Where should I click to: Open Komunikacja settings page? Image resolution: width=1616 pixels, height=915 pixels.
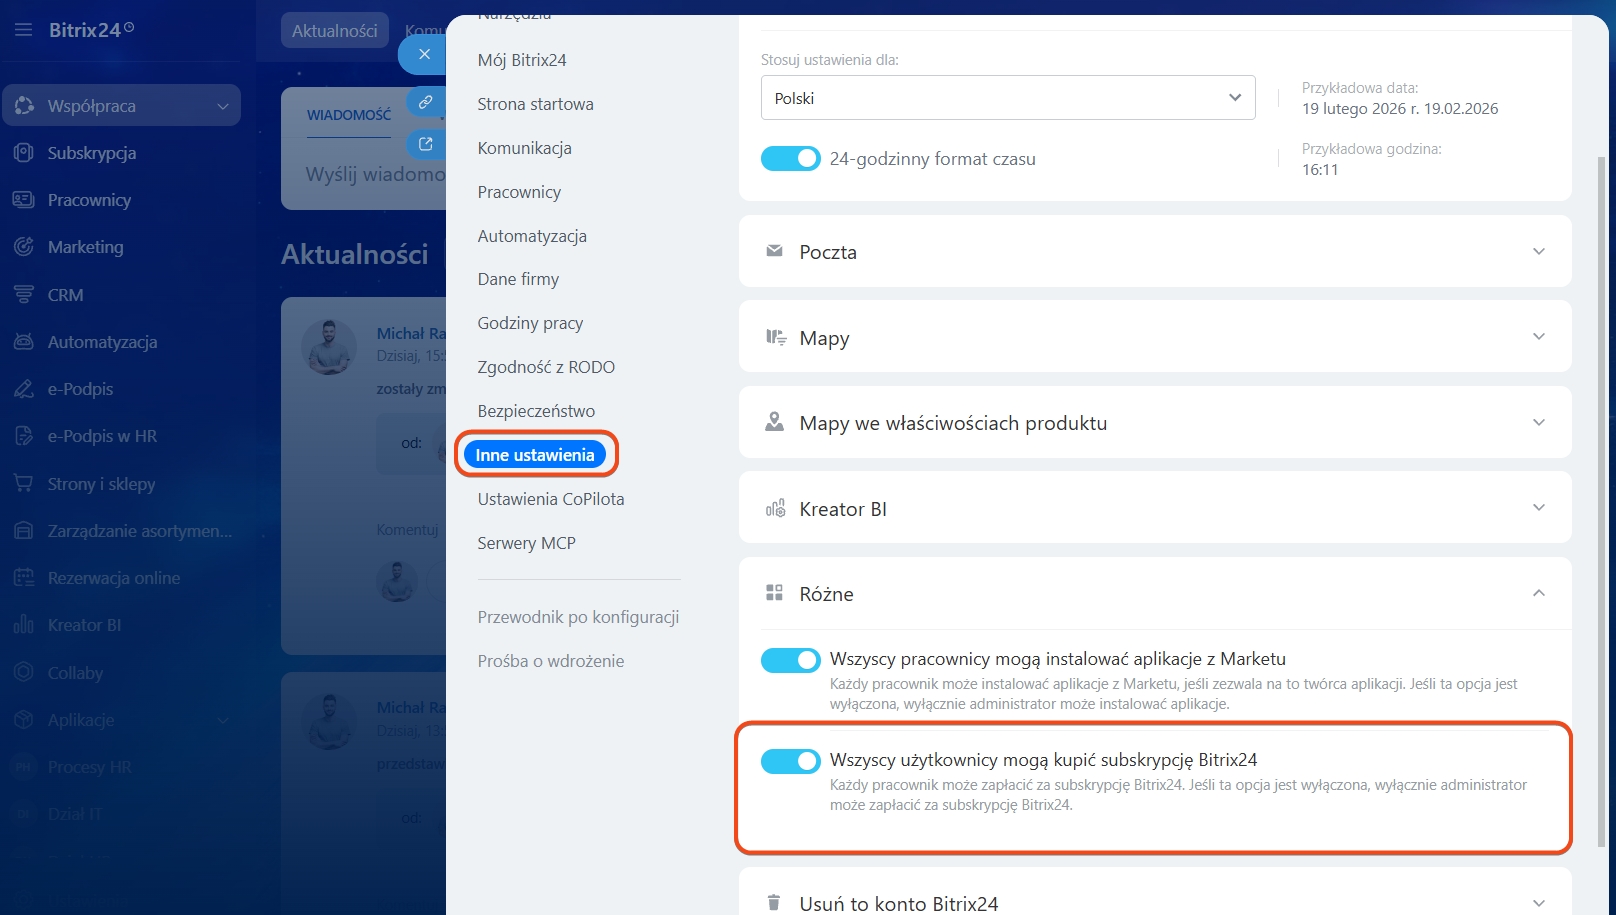click(525, 148)
